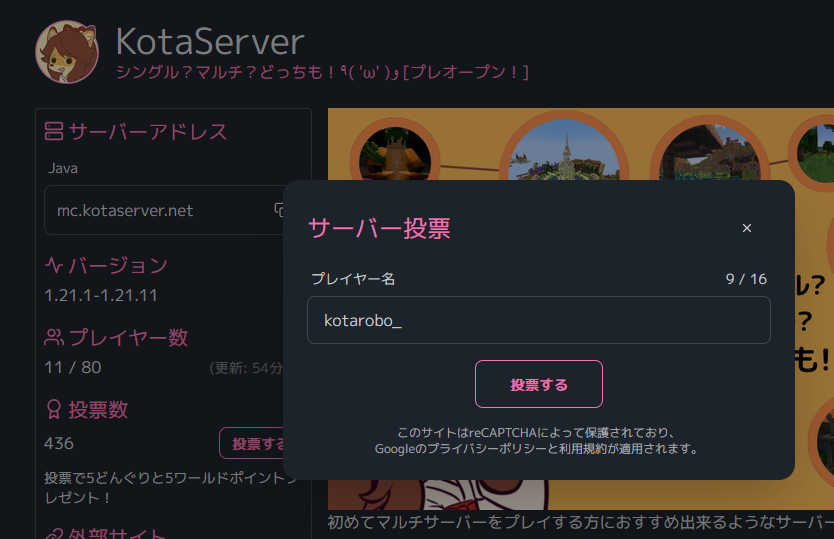
Task: Click the シングル？マルチ？ tagline text
Action: click(322, 72)
